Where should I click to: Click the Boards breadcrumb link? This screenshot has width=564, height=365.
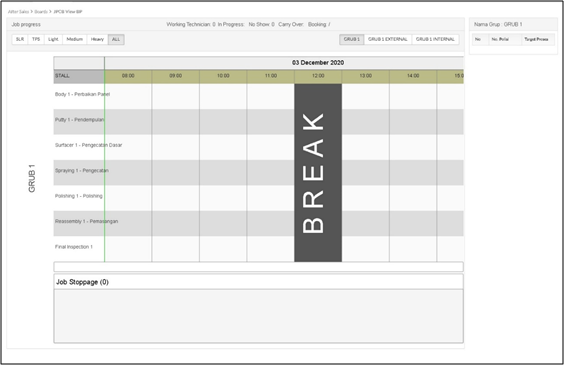[x=41, y=12]
